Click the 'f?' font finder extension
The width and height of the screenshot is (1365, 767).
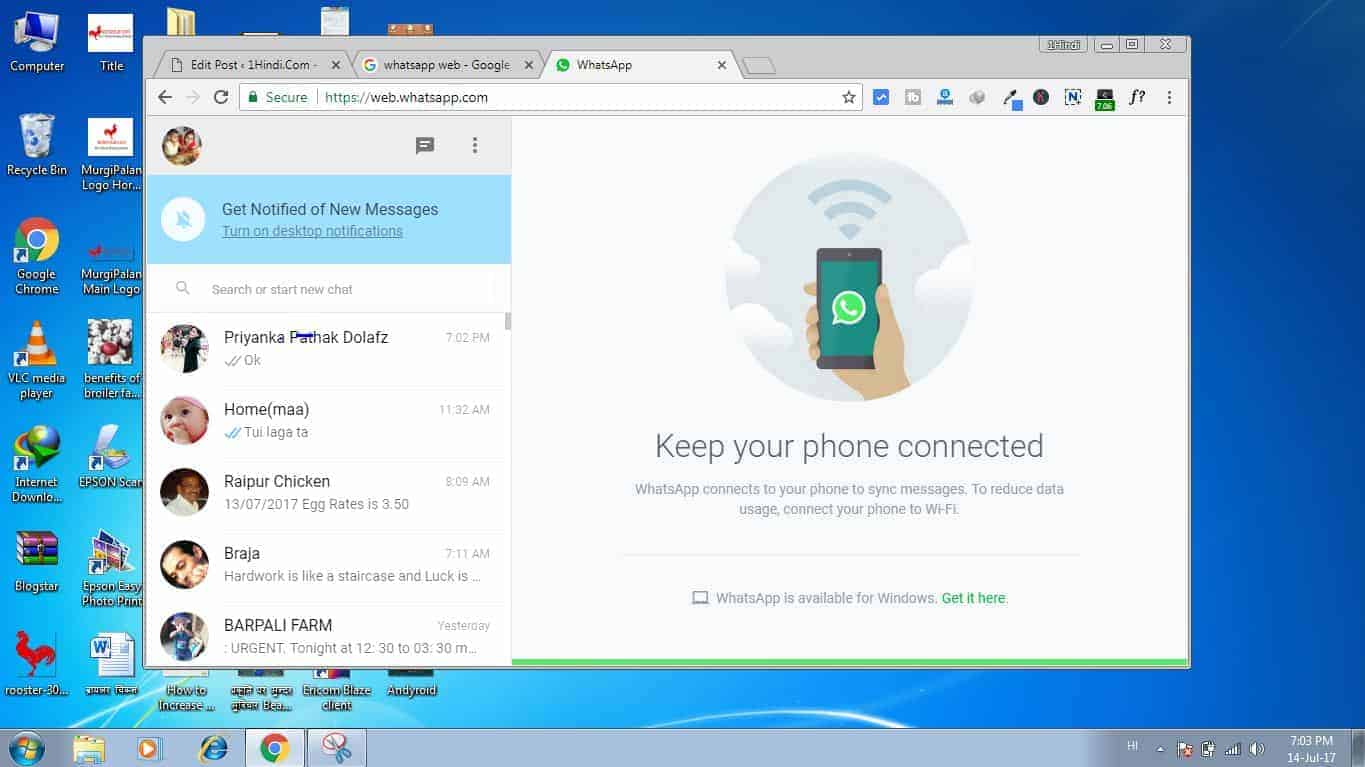tap(1137, 97)
